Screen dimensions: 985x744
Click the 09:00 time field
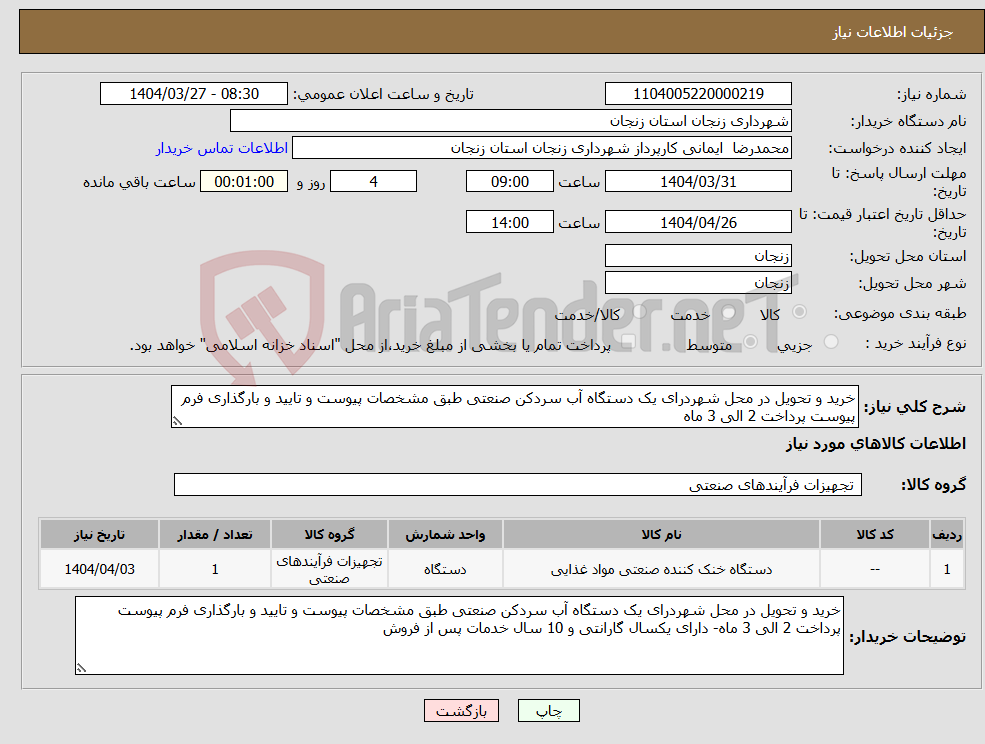click(509, 181)
